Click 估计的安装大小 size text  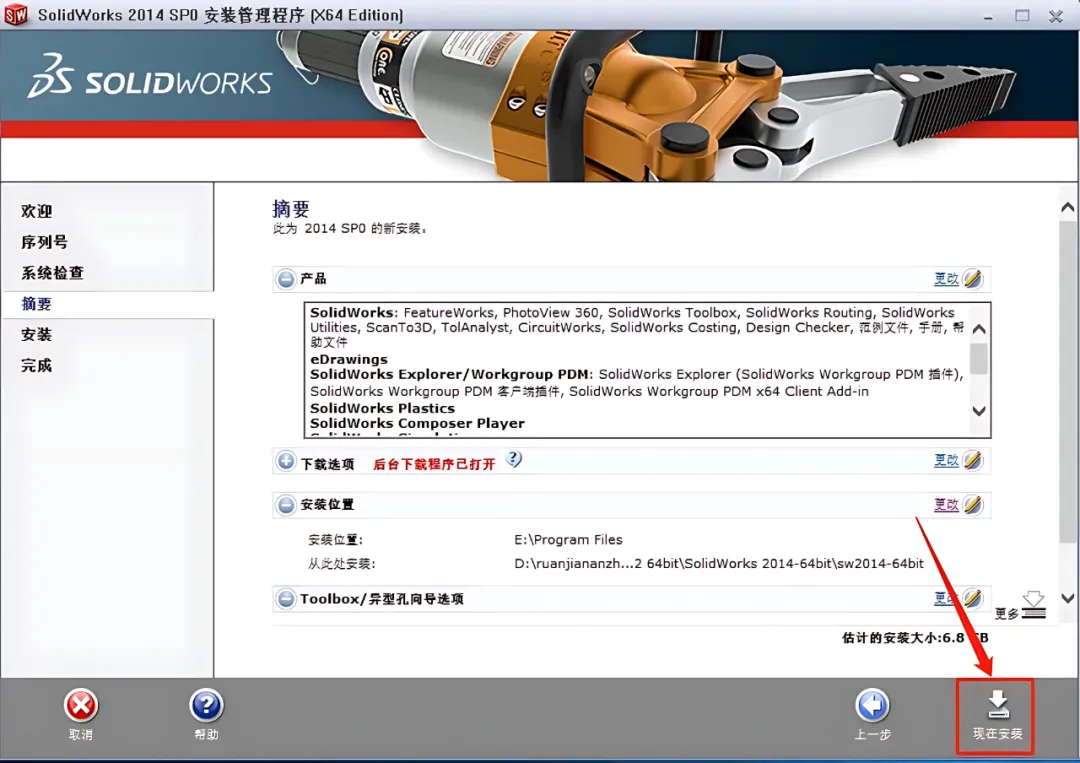click(915, 638)
